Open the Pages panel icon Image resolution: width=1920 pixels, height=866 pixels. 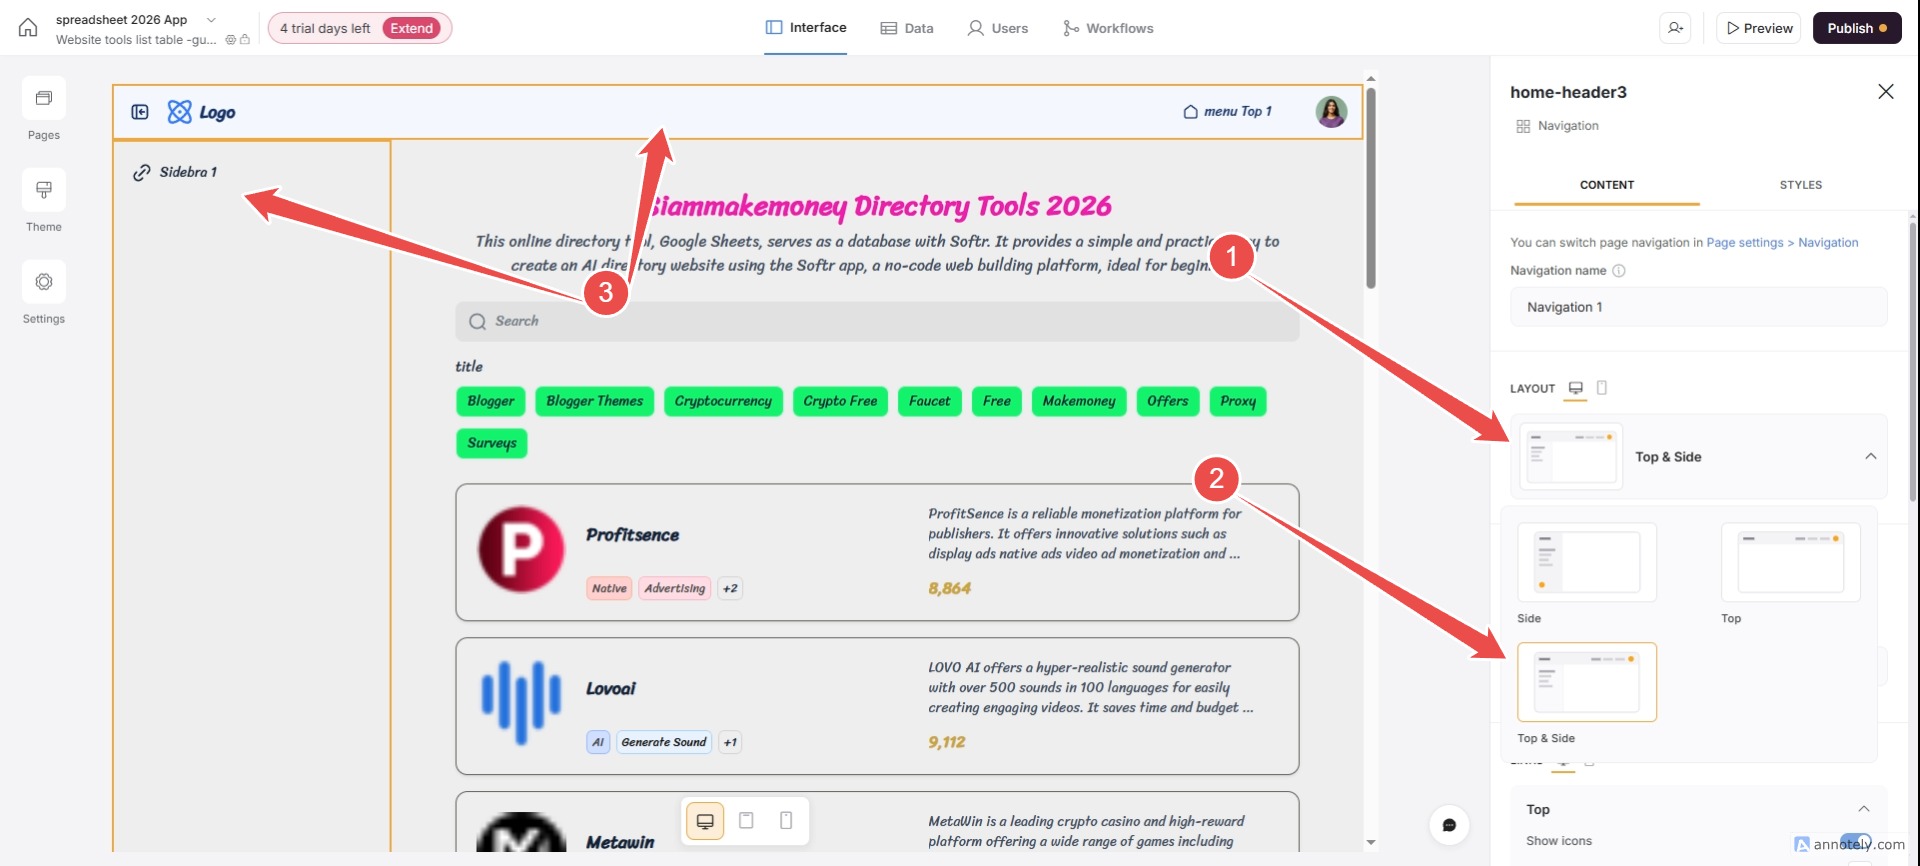(x=44, y=99)
